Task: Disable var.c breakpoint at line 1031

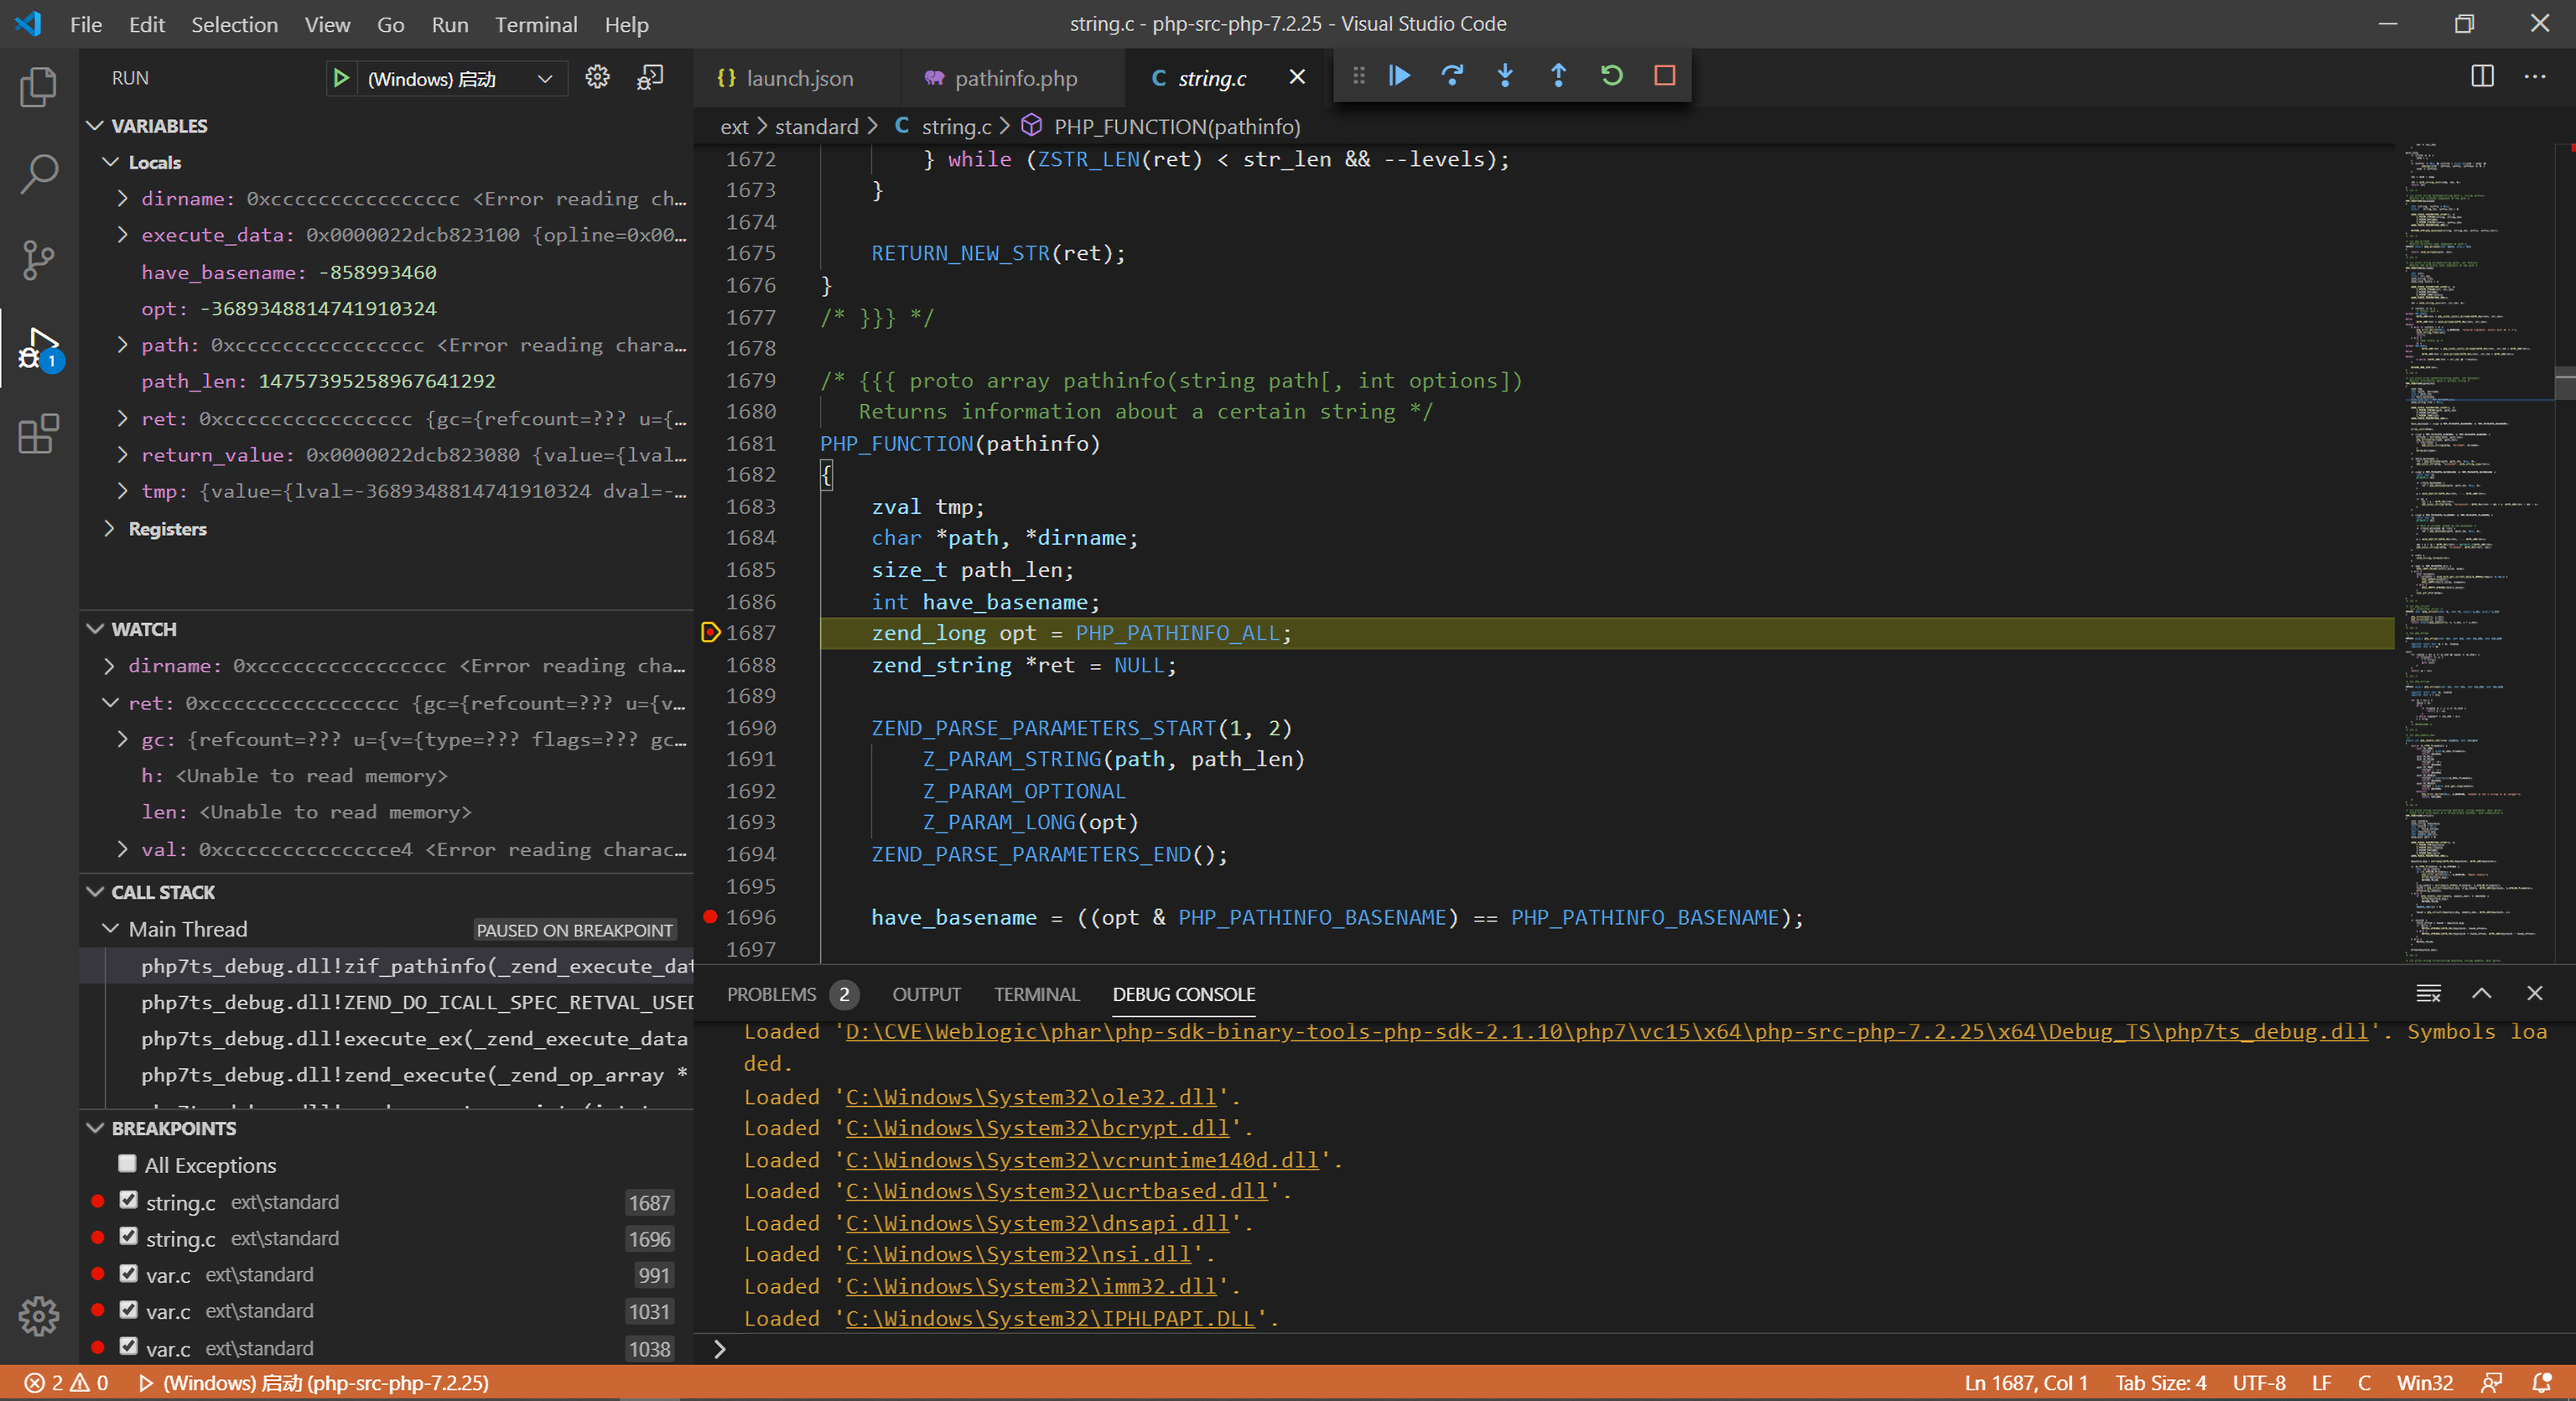Action: [128, 1310]
